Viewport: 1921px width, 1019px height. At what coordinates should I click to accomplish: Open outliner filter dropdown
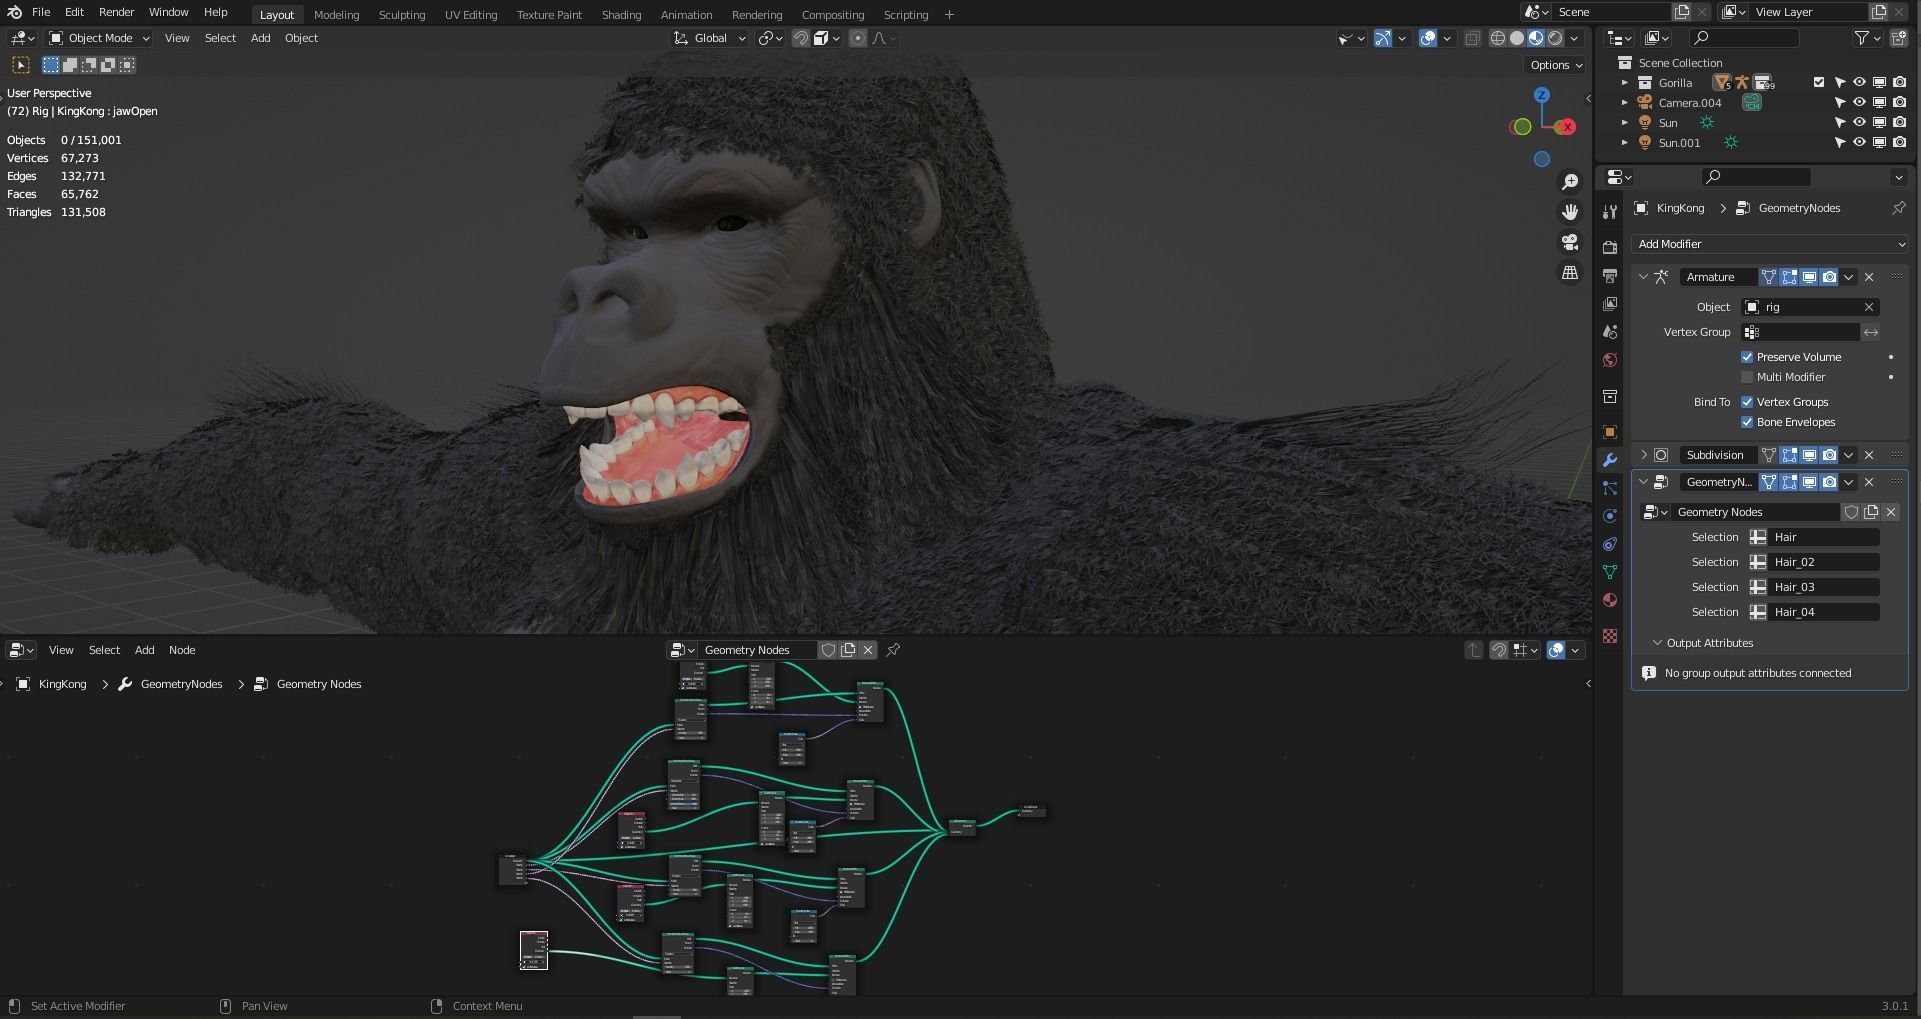1867,38
